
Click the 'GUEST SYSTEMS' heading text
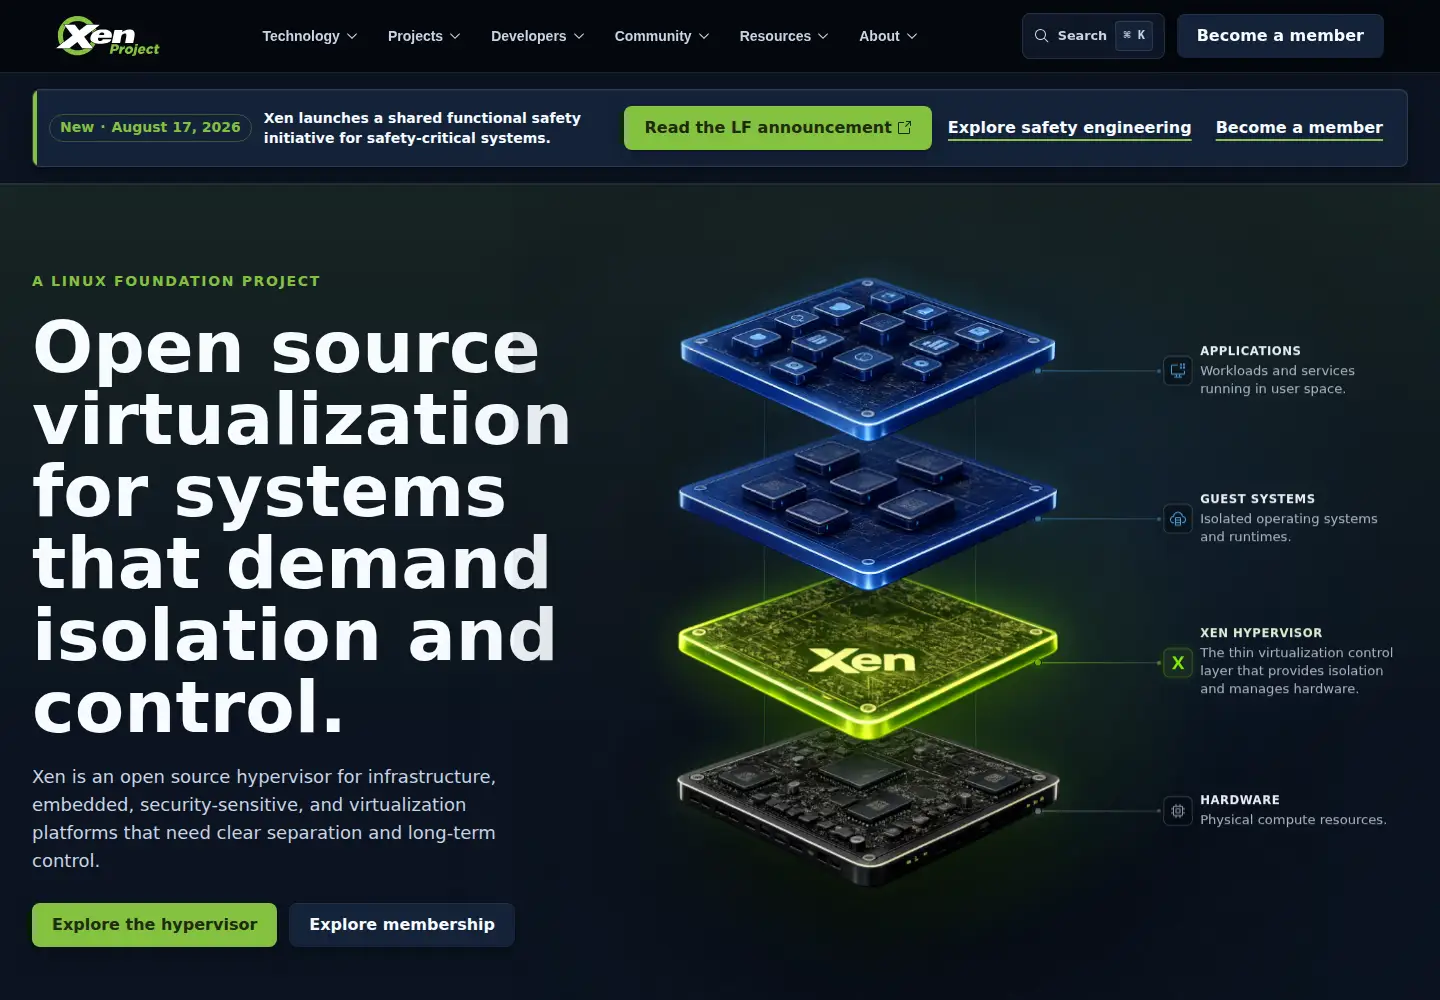pos(1257,499)
